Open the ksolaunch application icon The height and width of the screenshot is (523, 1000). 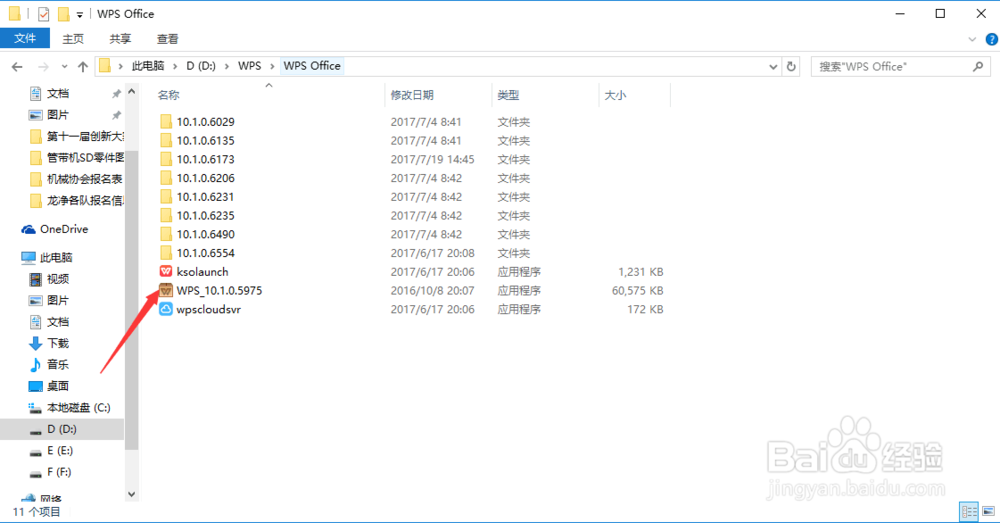tap(166, 272)
